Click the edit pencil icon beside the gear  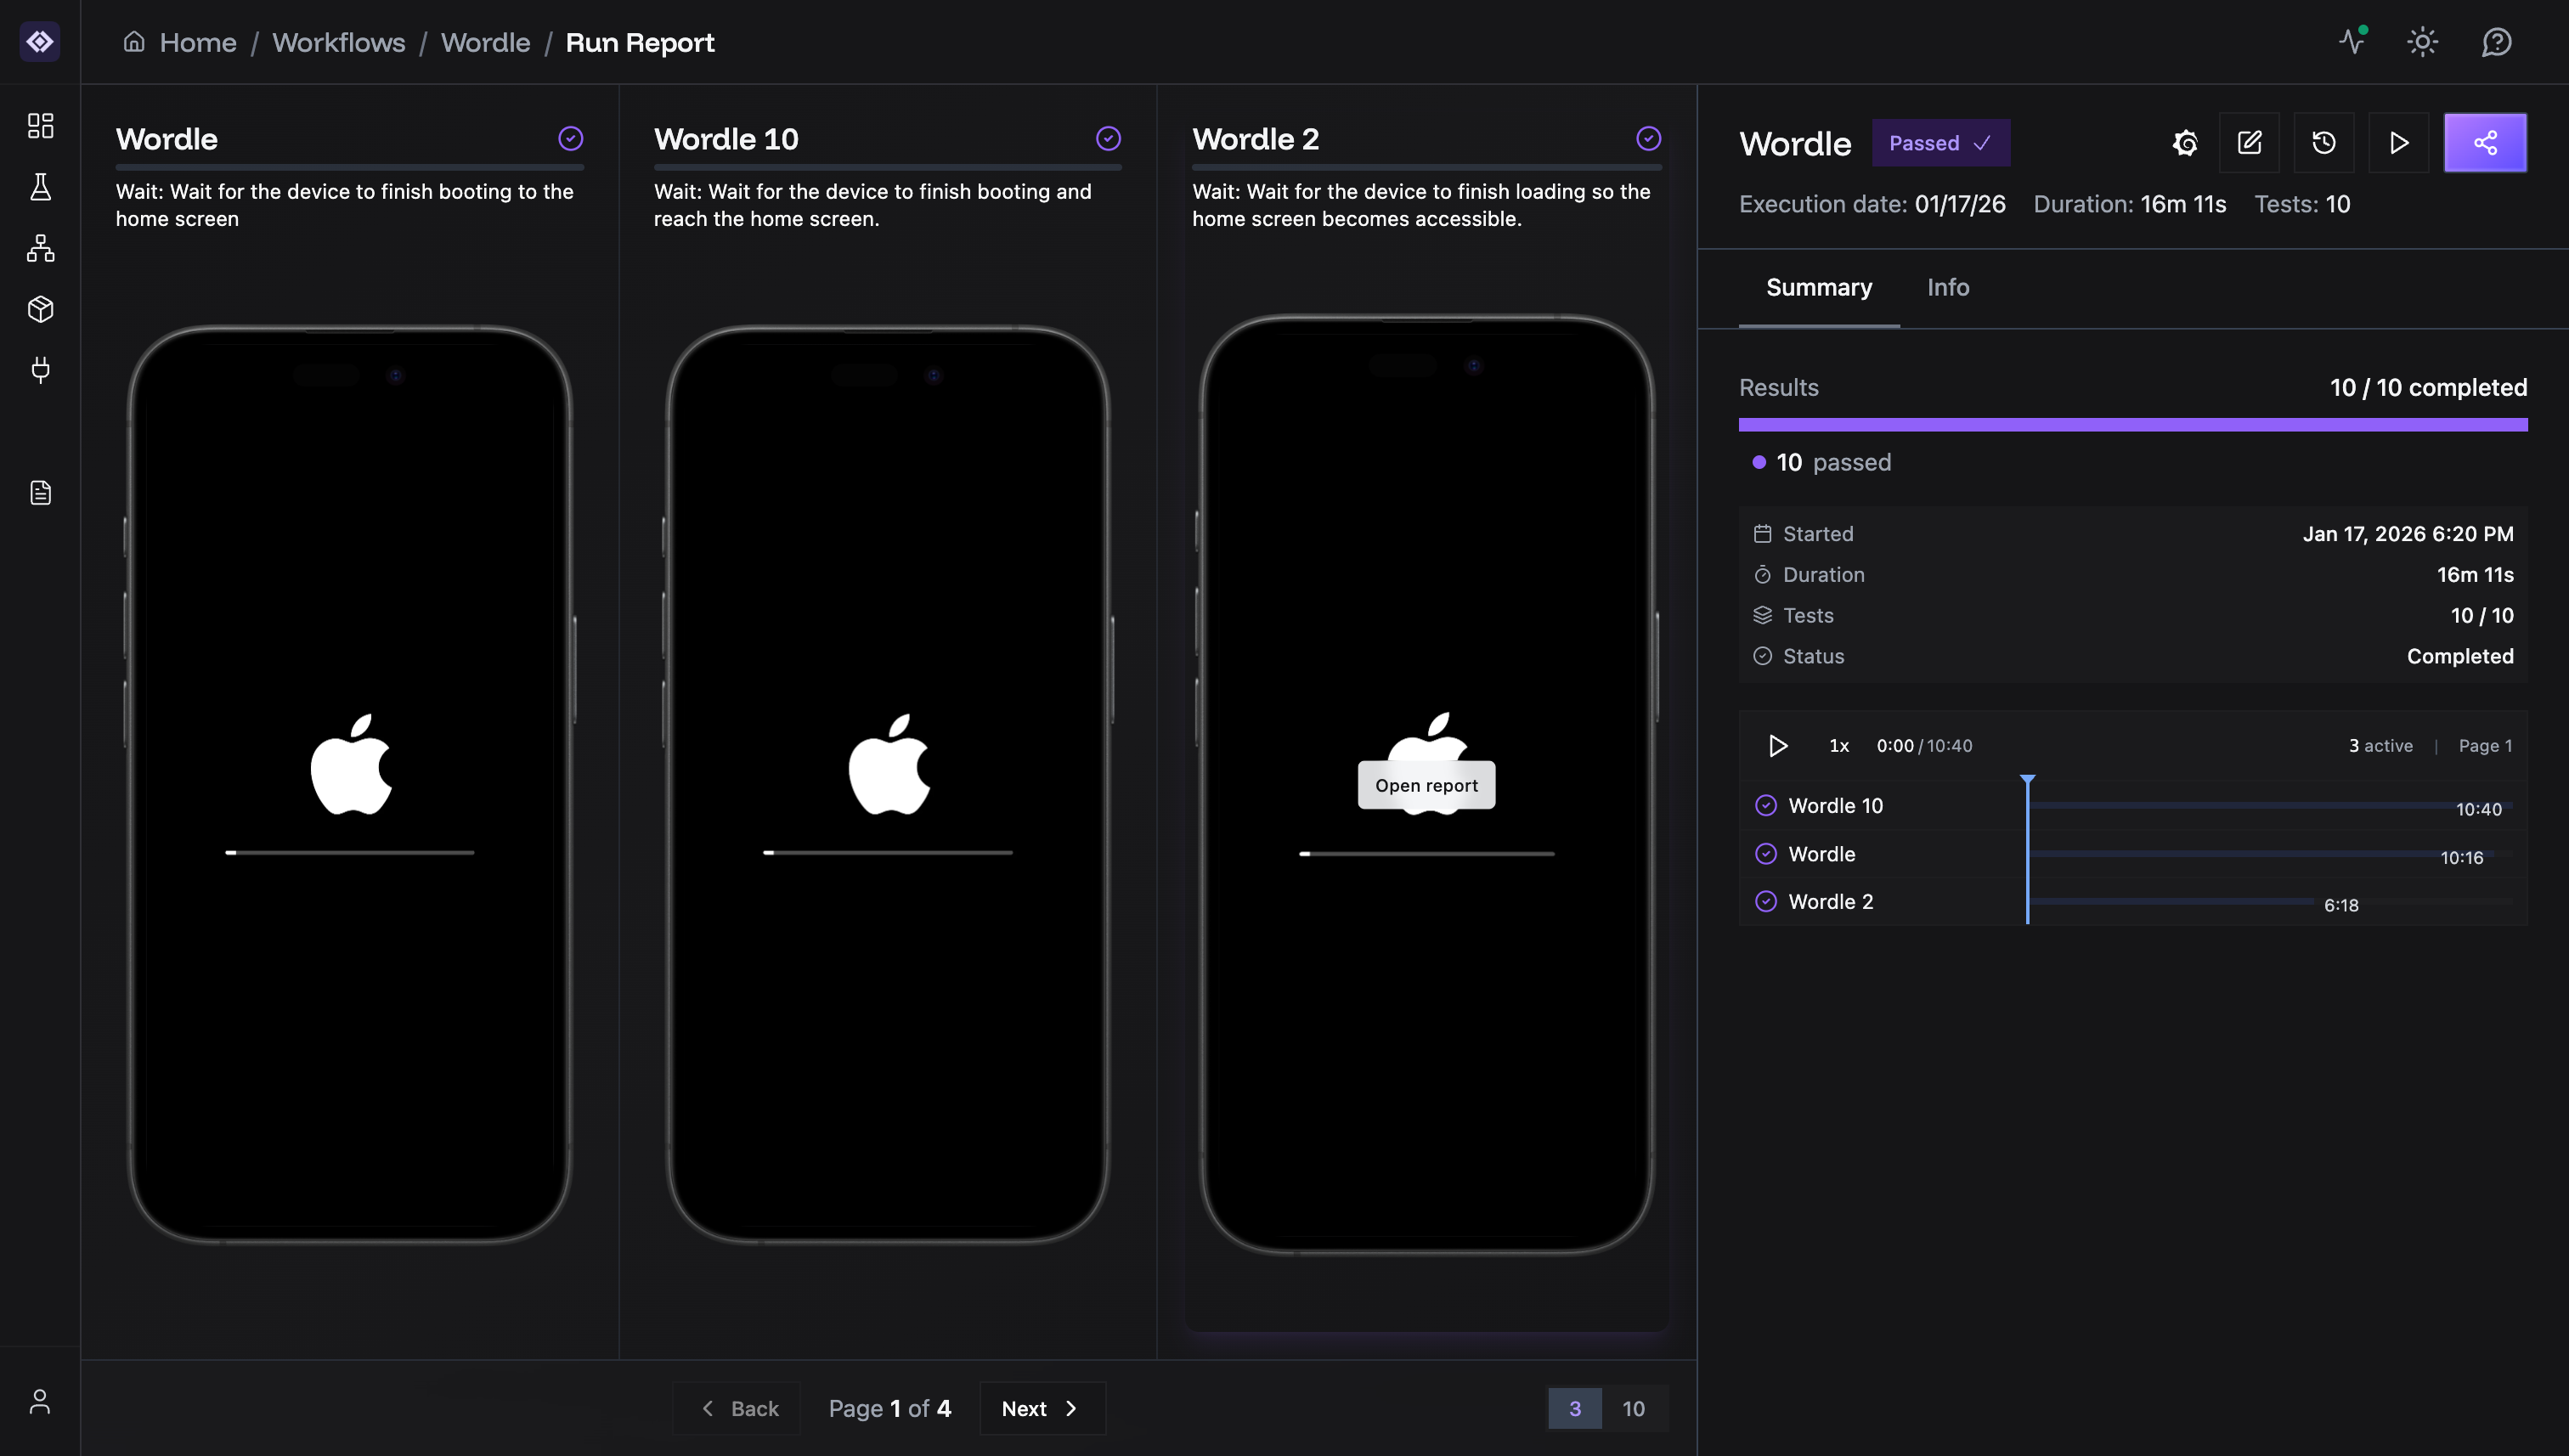coord(2250,142)
